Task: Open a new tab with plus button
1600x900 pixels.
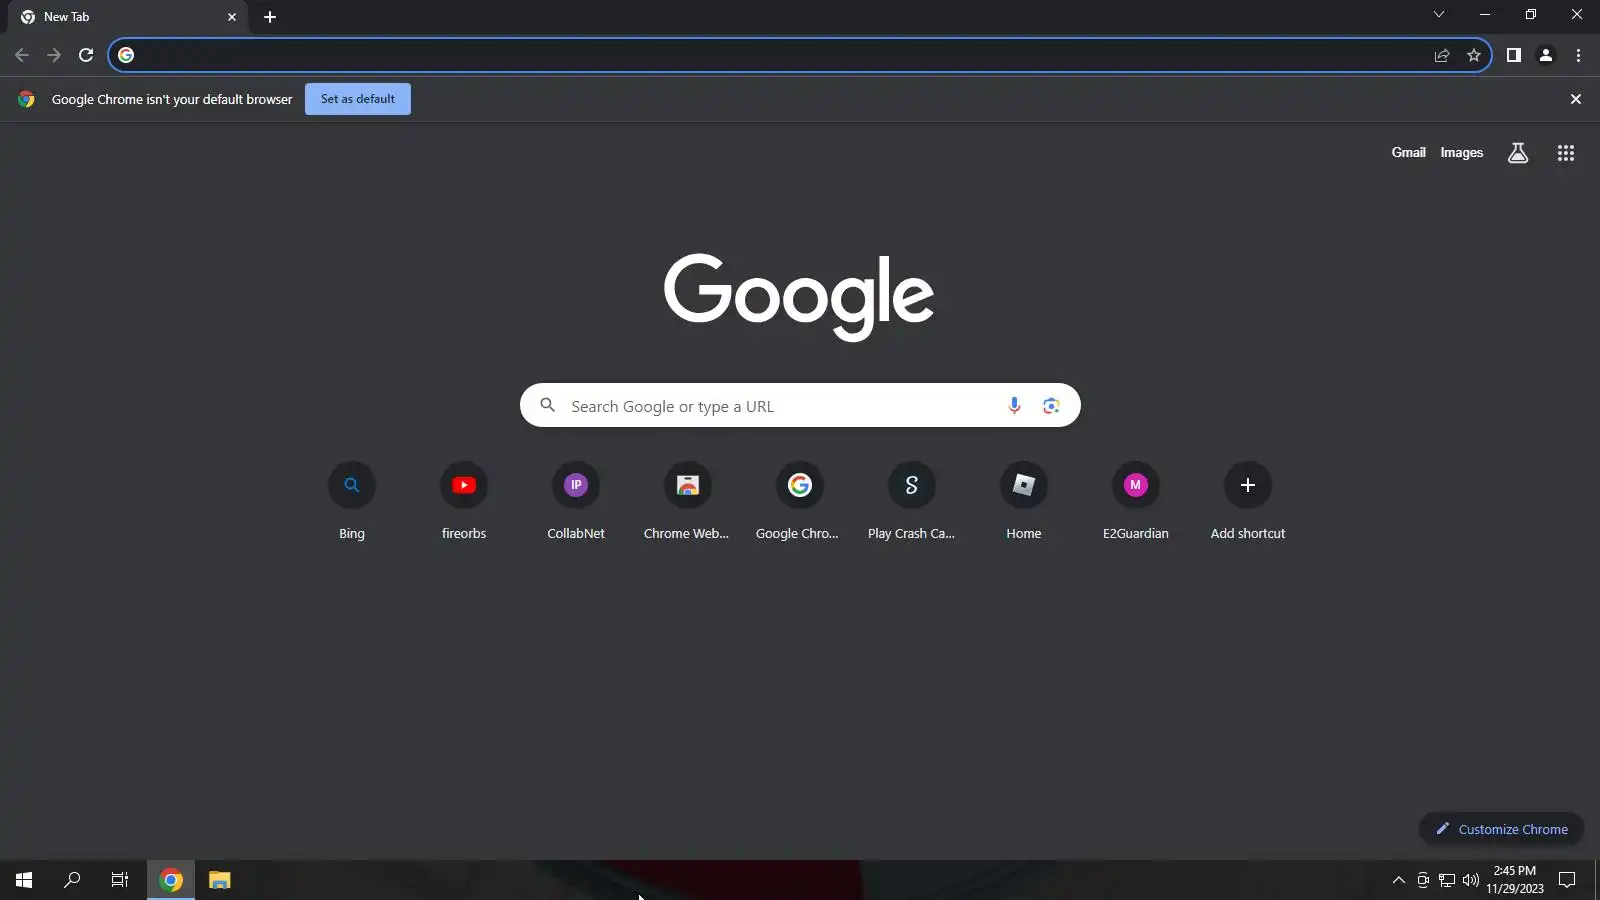Action: 270,17
